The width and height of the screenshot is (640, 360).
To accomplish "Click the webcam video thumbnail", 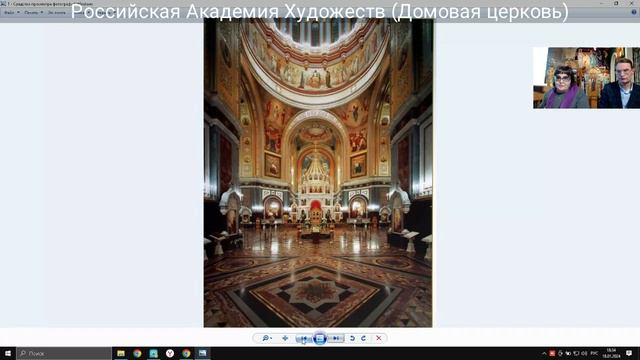I will click(x=587, y=78).
